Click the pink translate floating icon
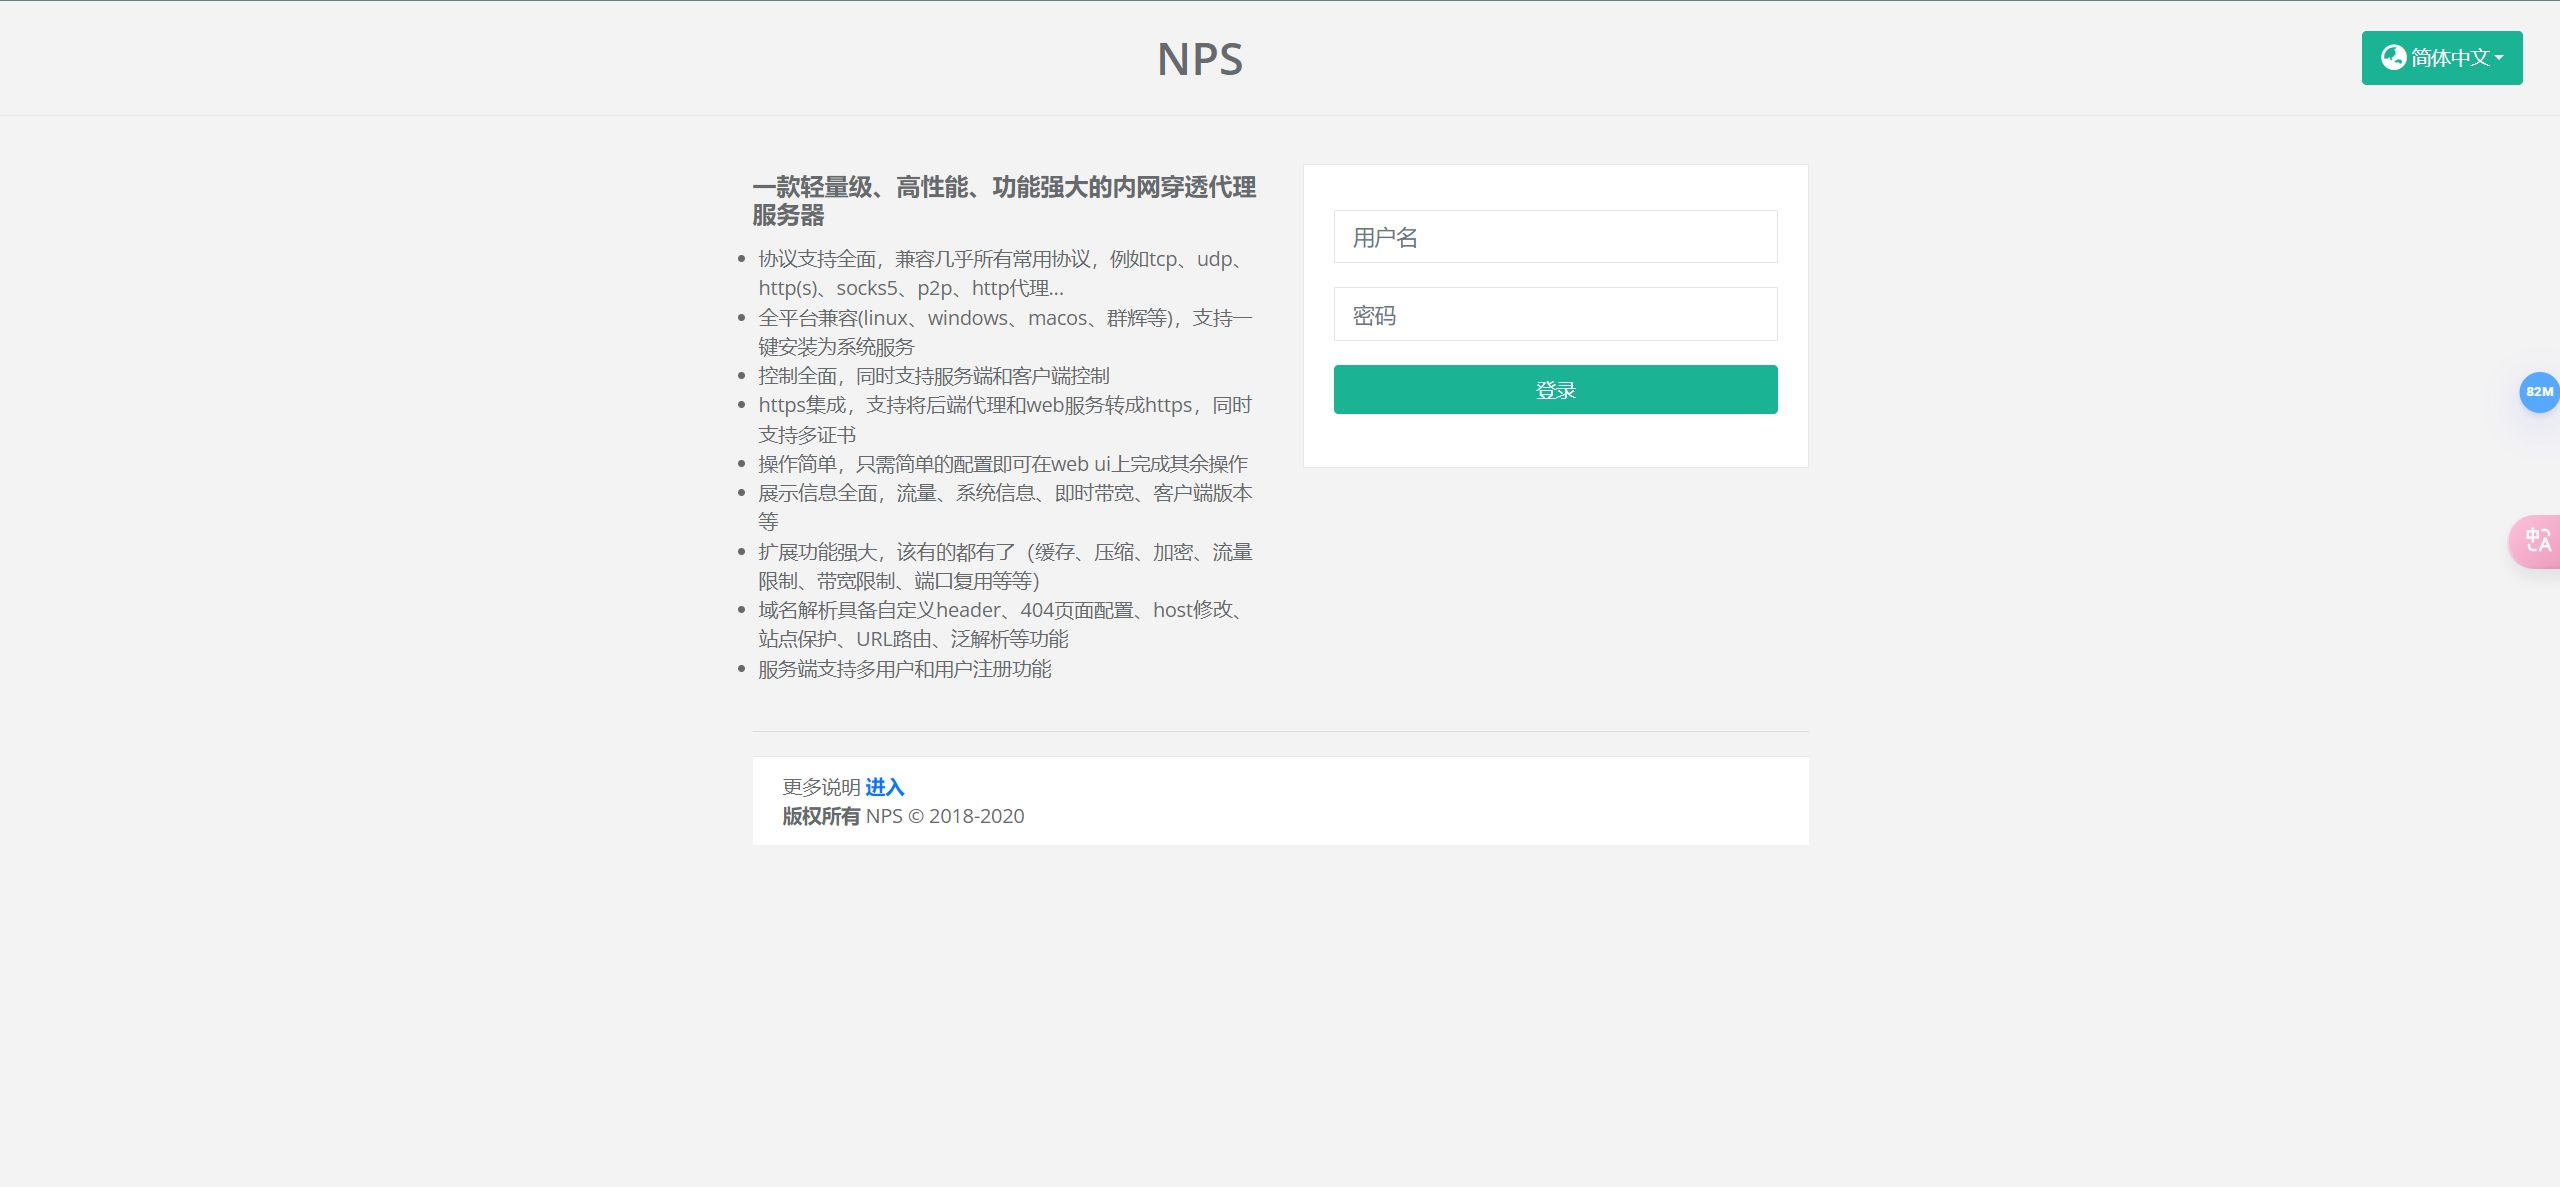 [2537, 541]
